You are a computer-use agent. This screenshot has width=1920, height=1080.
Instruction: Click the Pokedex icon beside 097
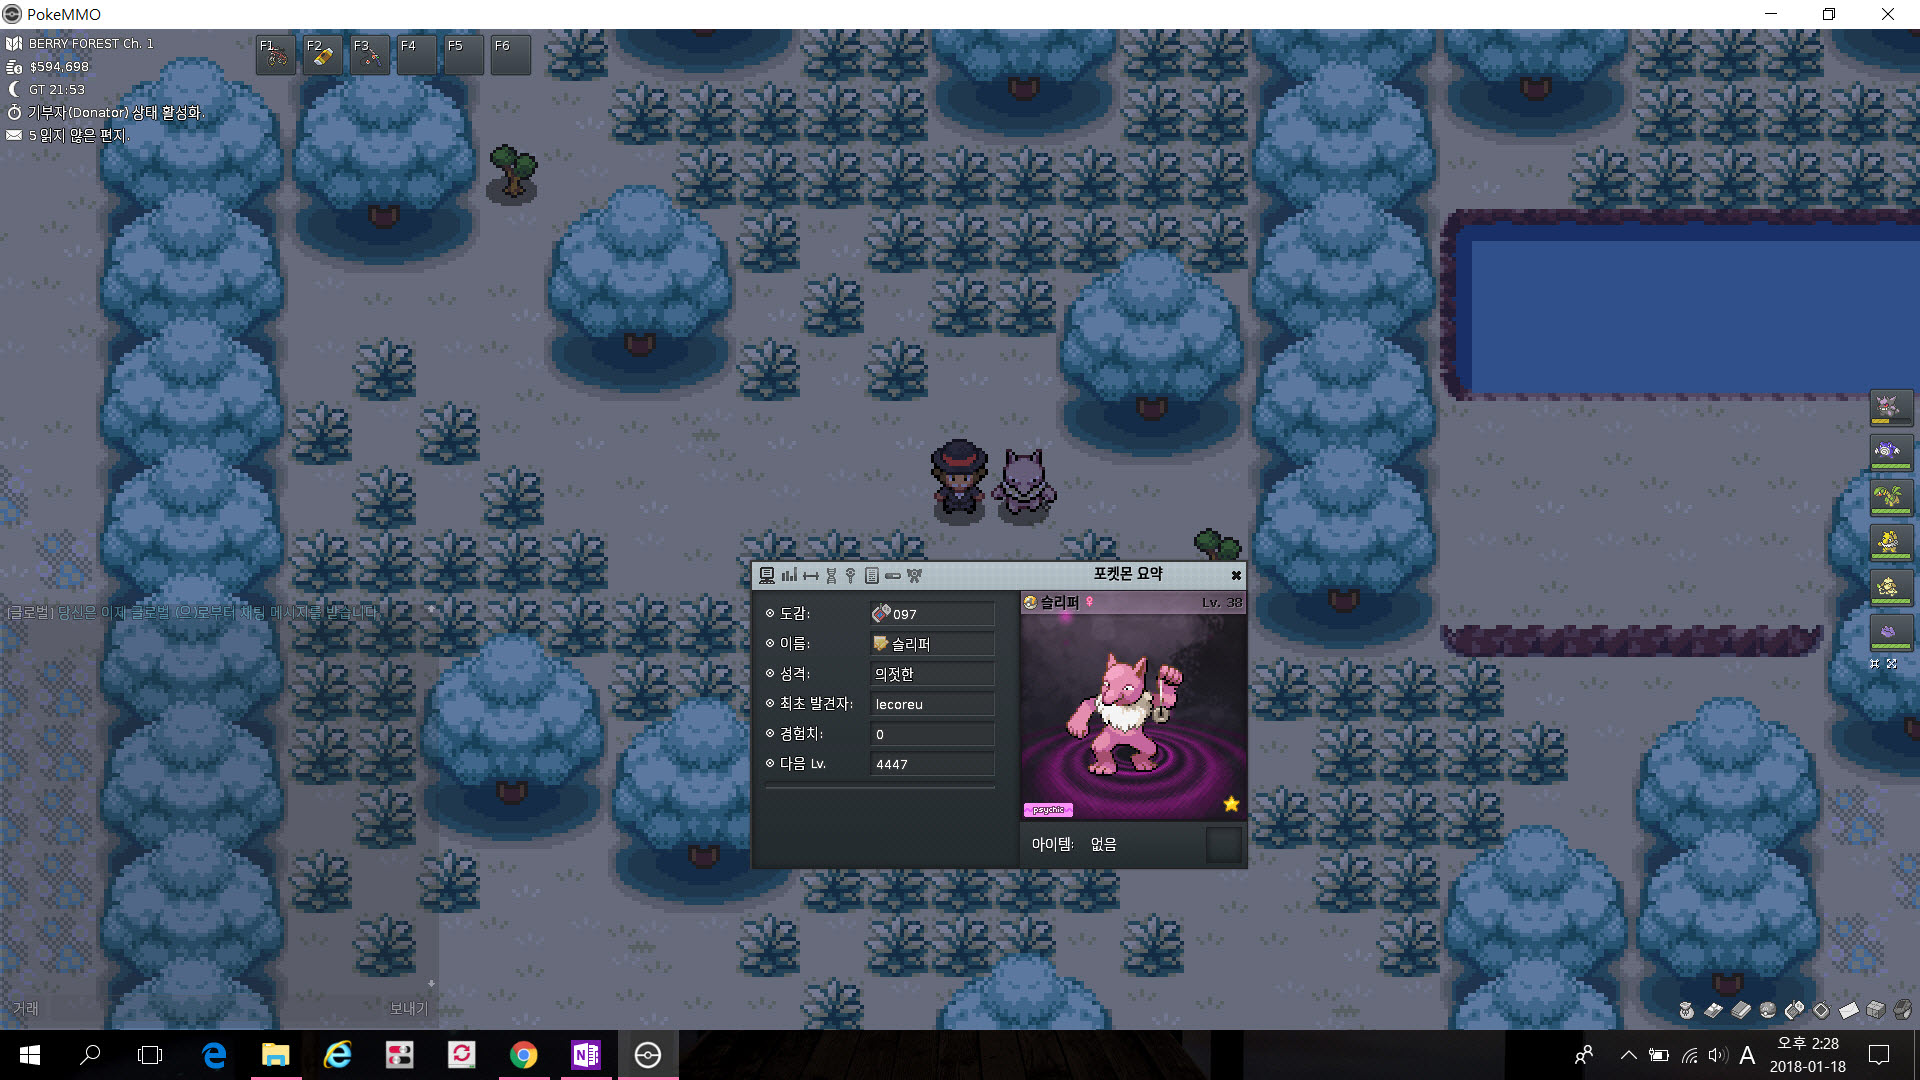click(881, 614)
